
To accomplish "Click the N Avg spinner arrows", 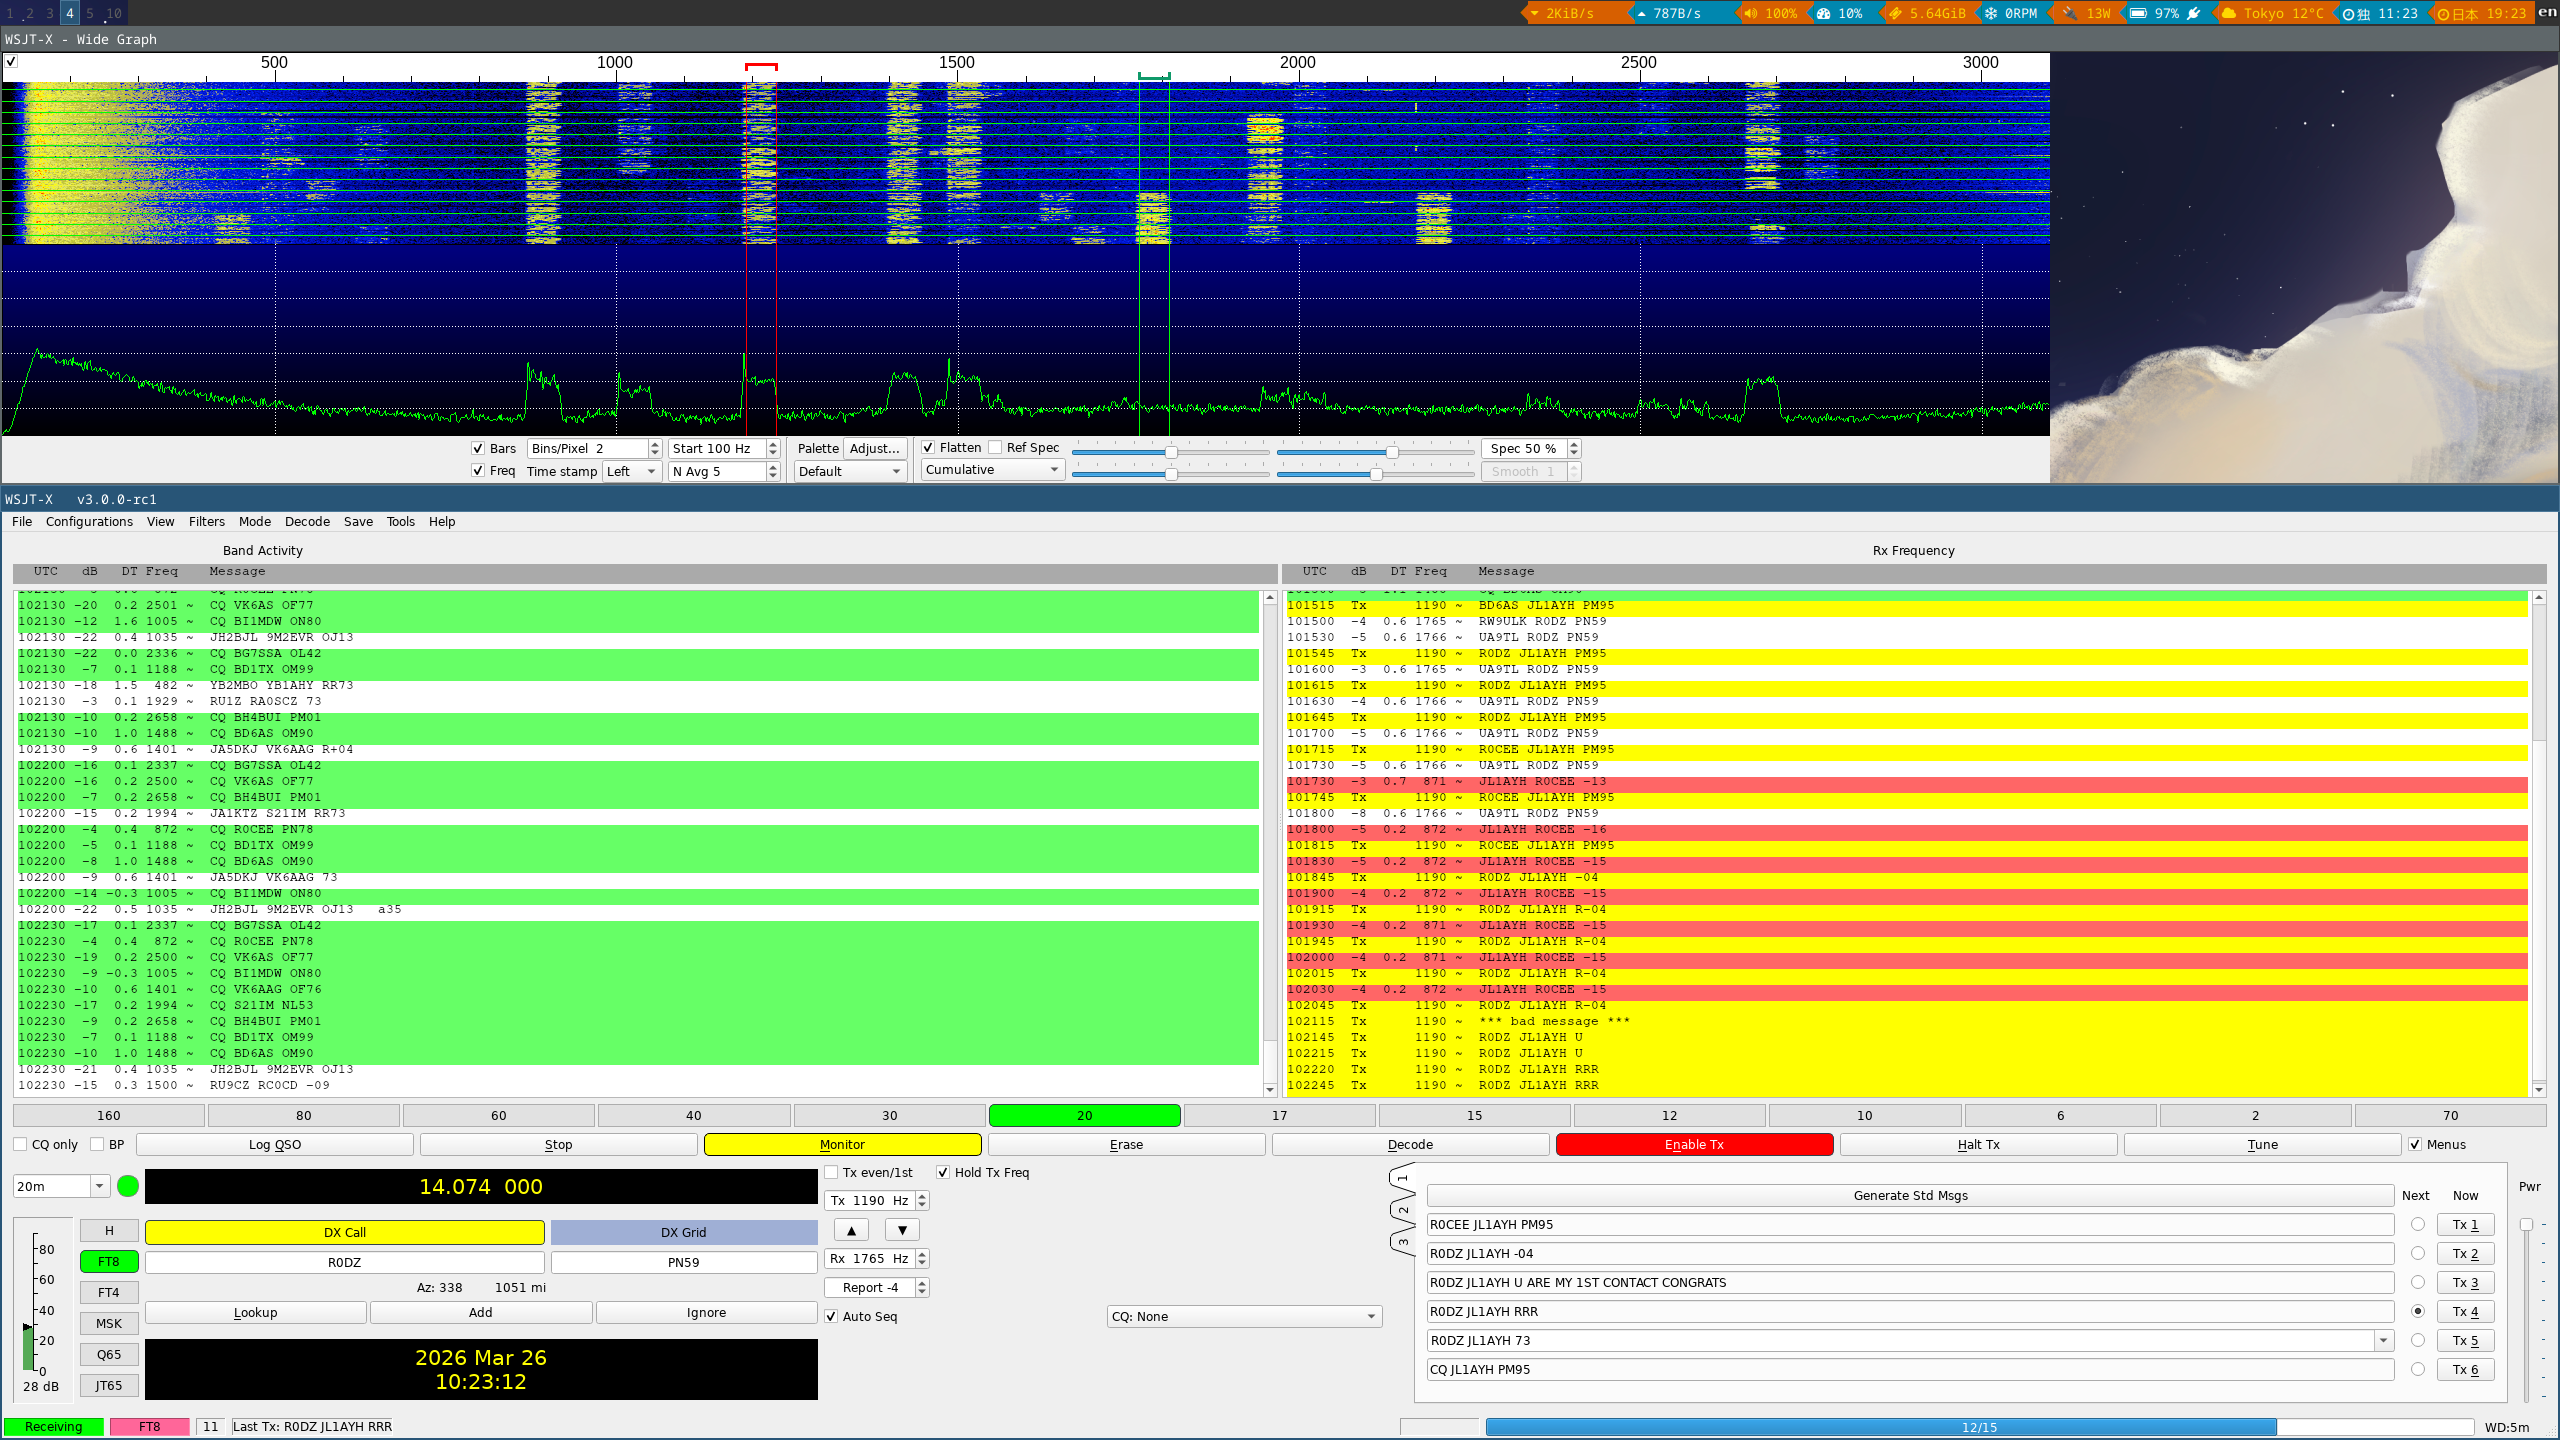I will pyautogui.click(x=773, y=471).
